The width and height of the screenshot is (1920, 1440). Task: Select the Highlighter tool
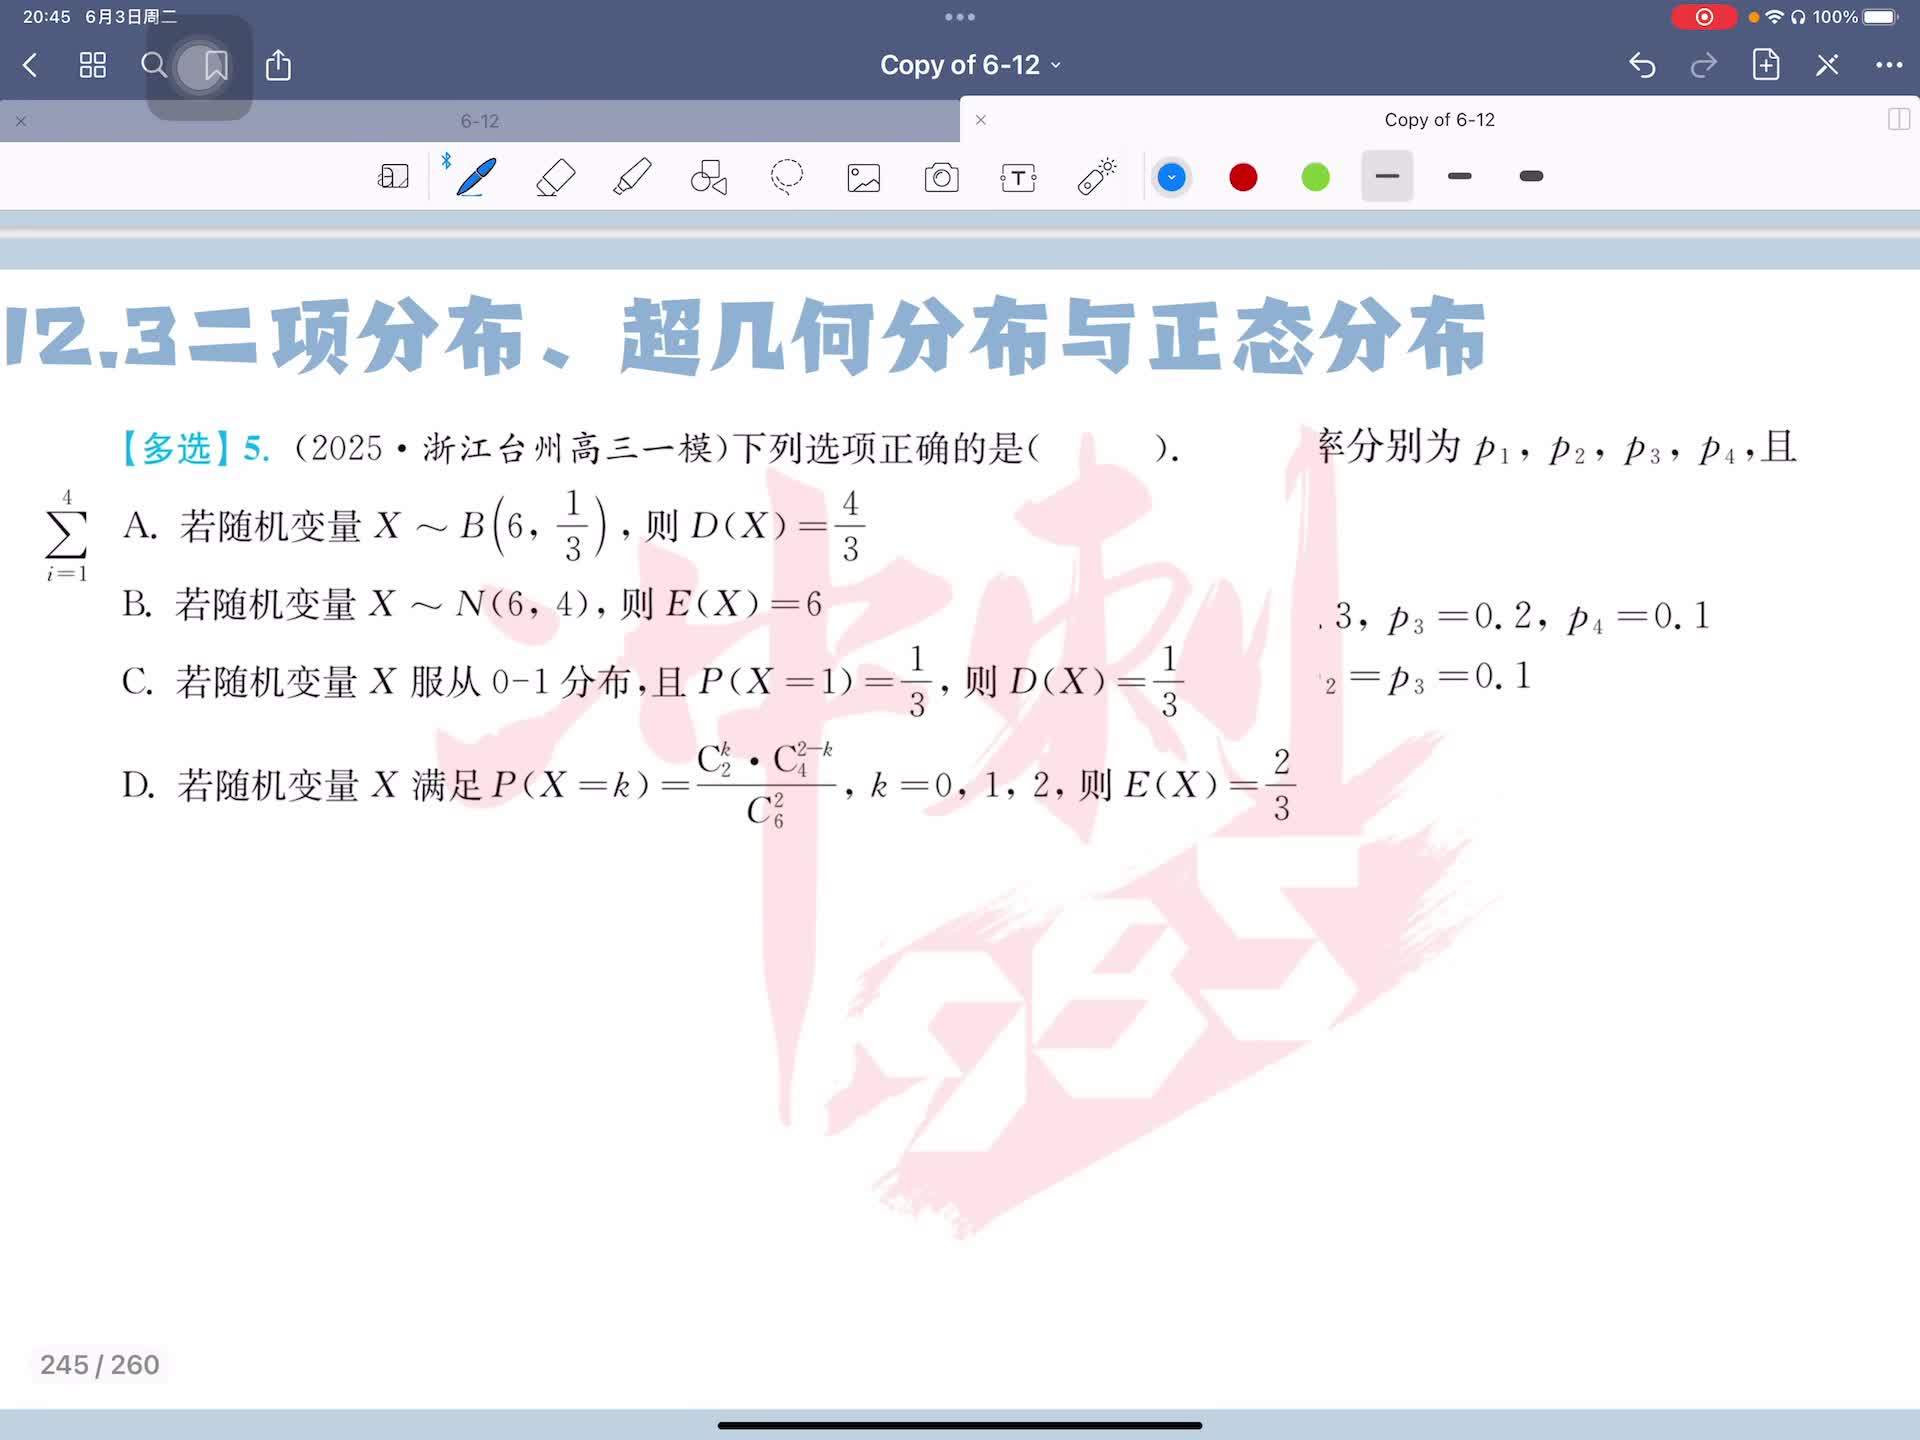[x=632, y=177]
